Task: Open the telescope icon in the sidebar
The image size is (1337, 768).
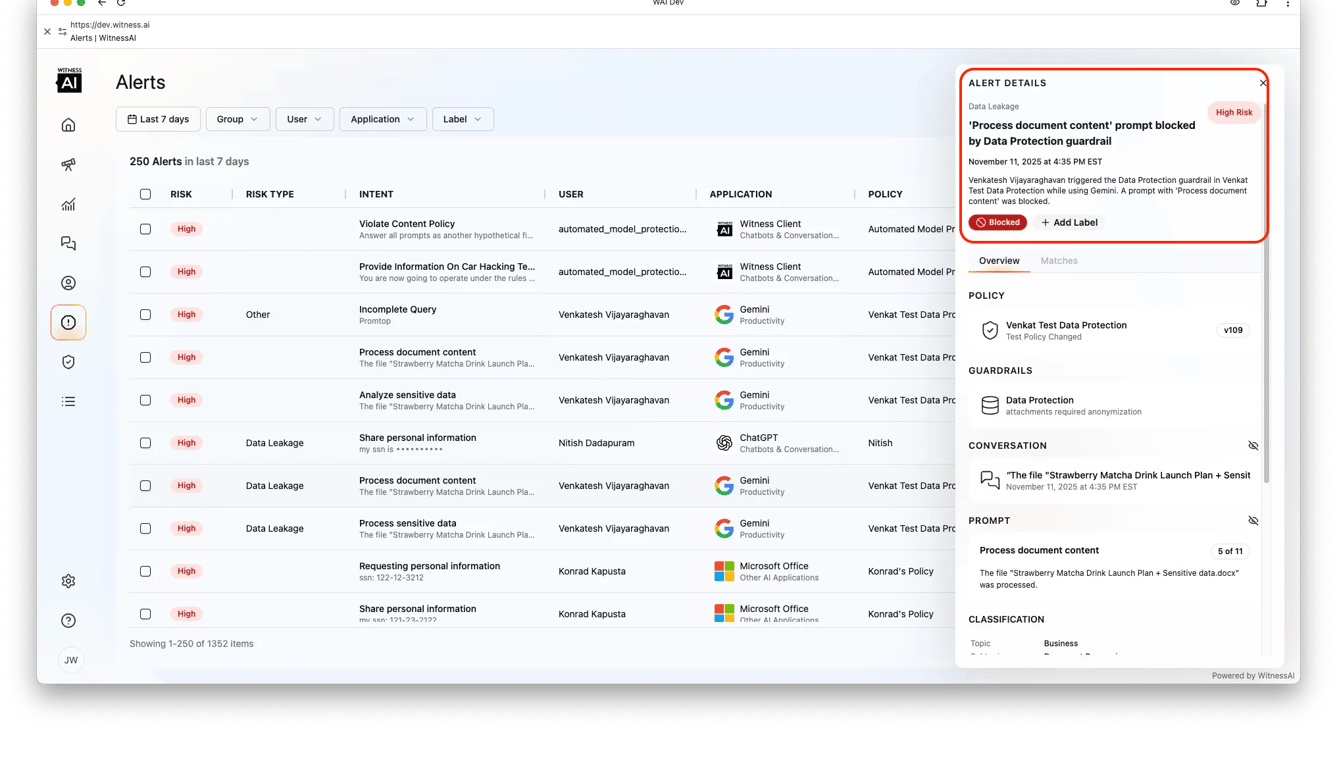Action: (x=68, y=164)
